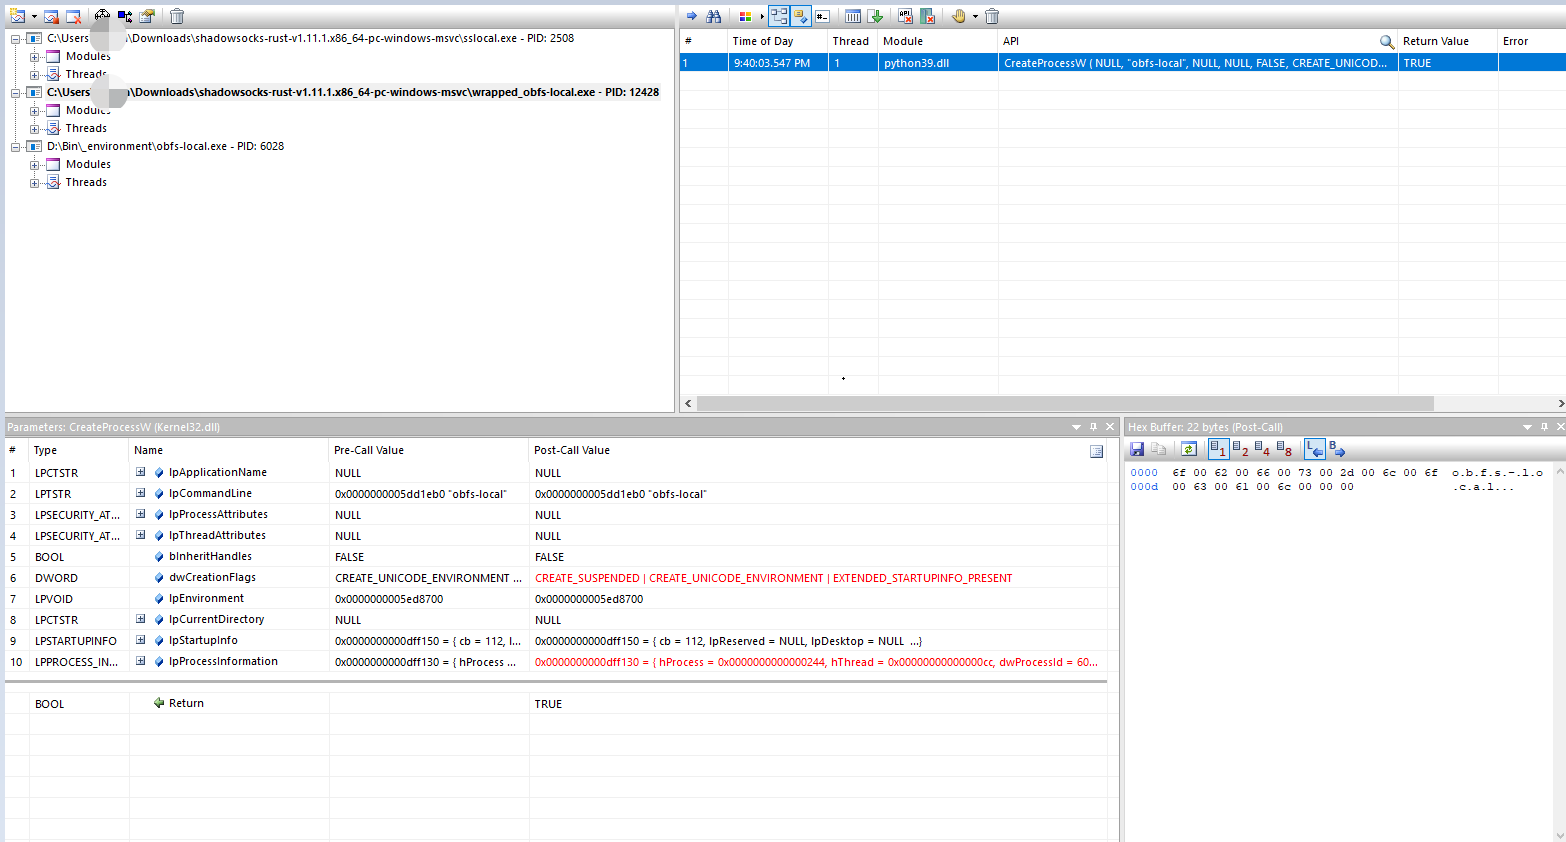Clear monitored calls with the trash icon
The width and height of the screenshot is (1566, 842).
point(990,16)
